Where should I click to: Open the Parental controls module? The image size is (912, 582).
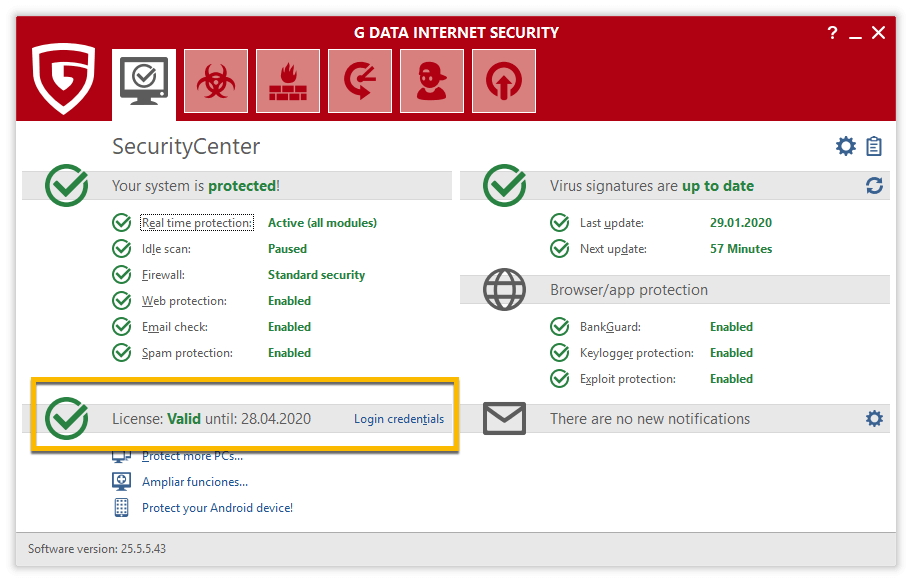[x=431, y=80]
